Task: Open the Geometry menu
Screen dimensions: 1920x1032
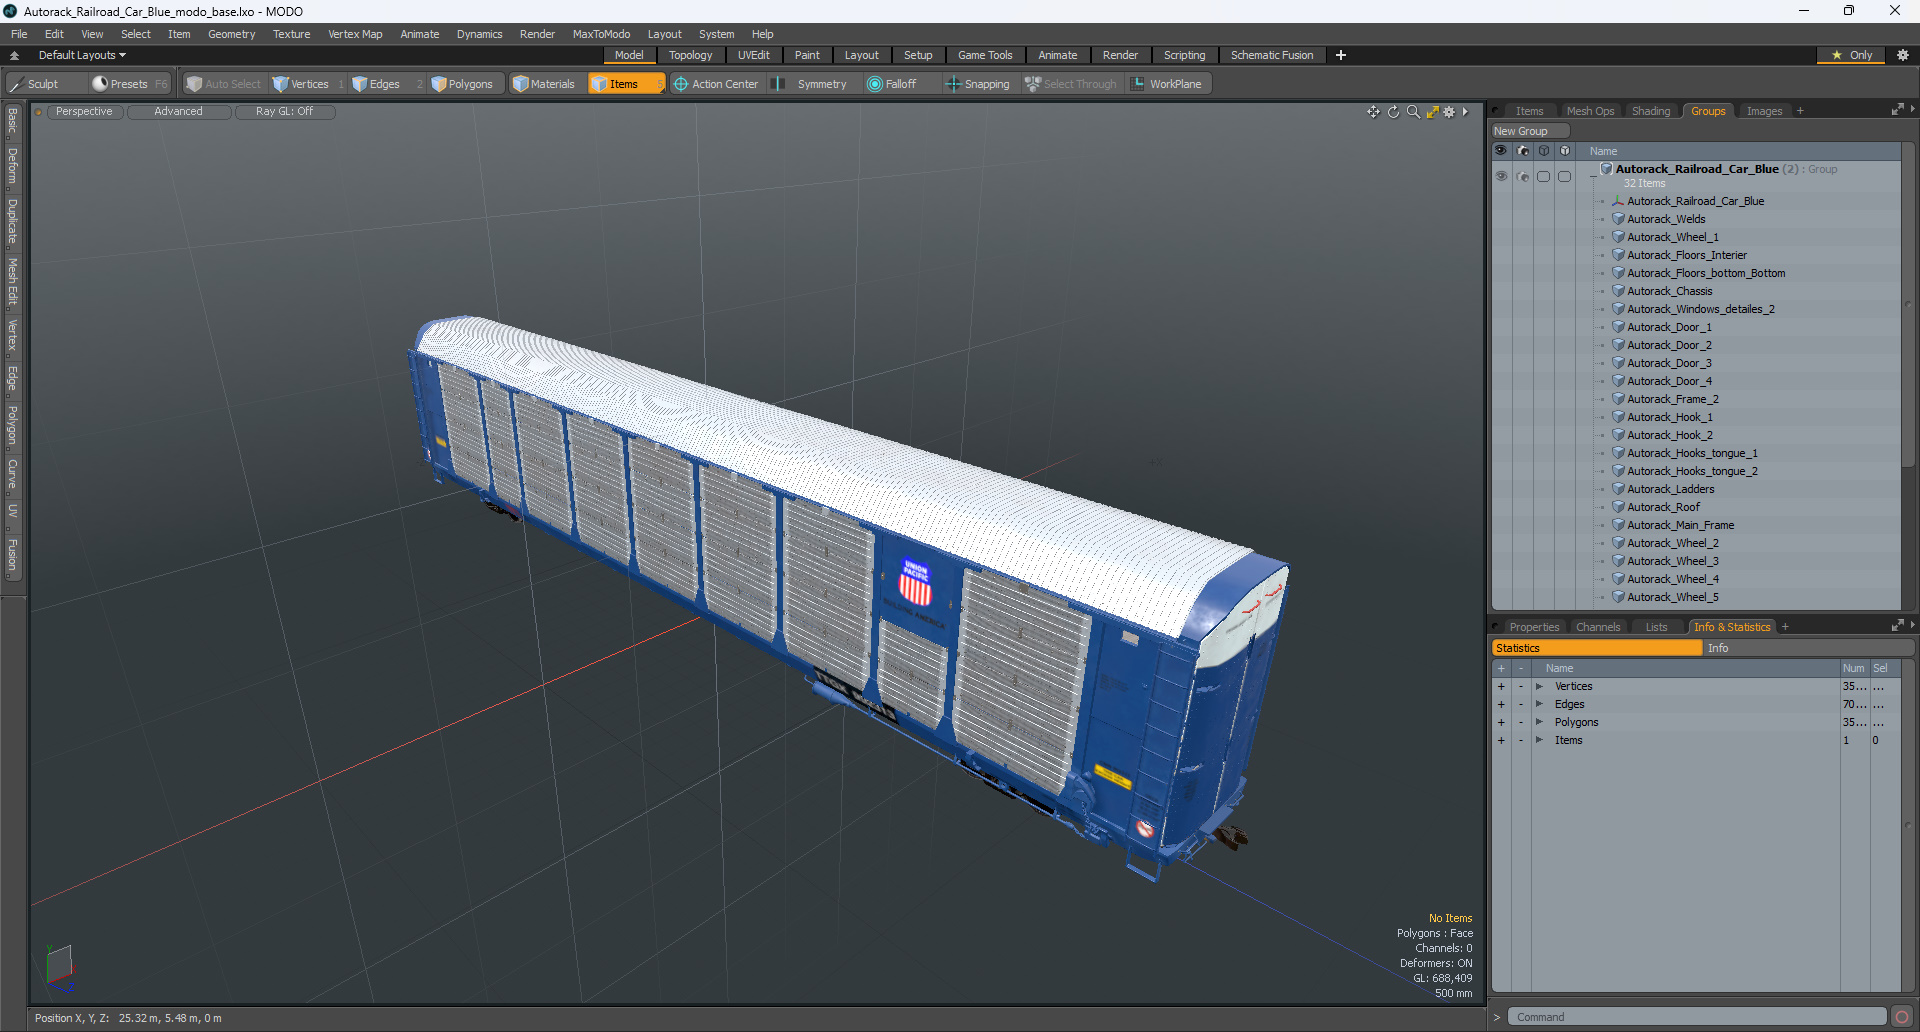Action: (x=231, y=34)
